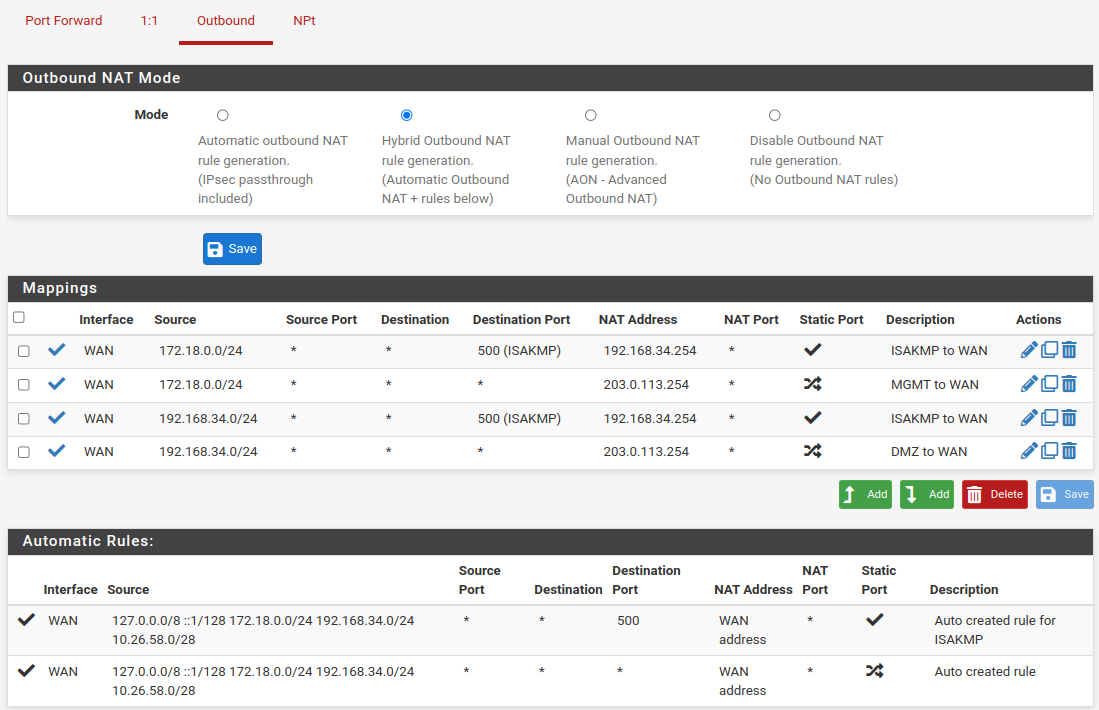
Task: Click the enabled checkmark of Auto created rule for ISAKMP
Action: pos(27,620)
